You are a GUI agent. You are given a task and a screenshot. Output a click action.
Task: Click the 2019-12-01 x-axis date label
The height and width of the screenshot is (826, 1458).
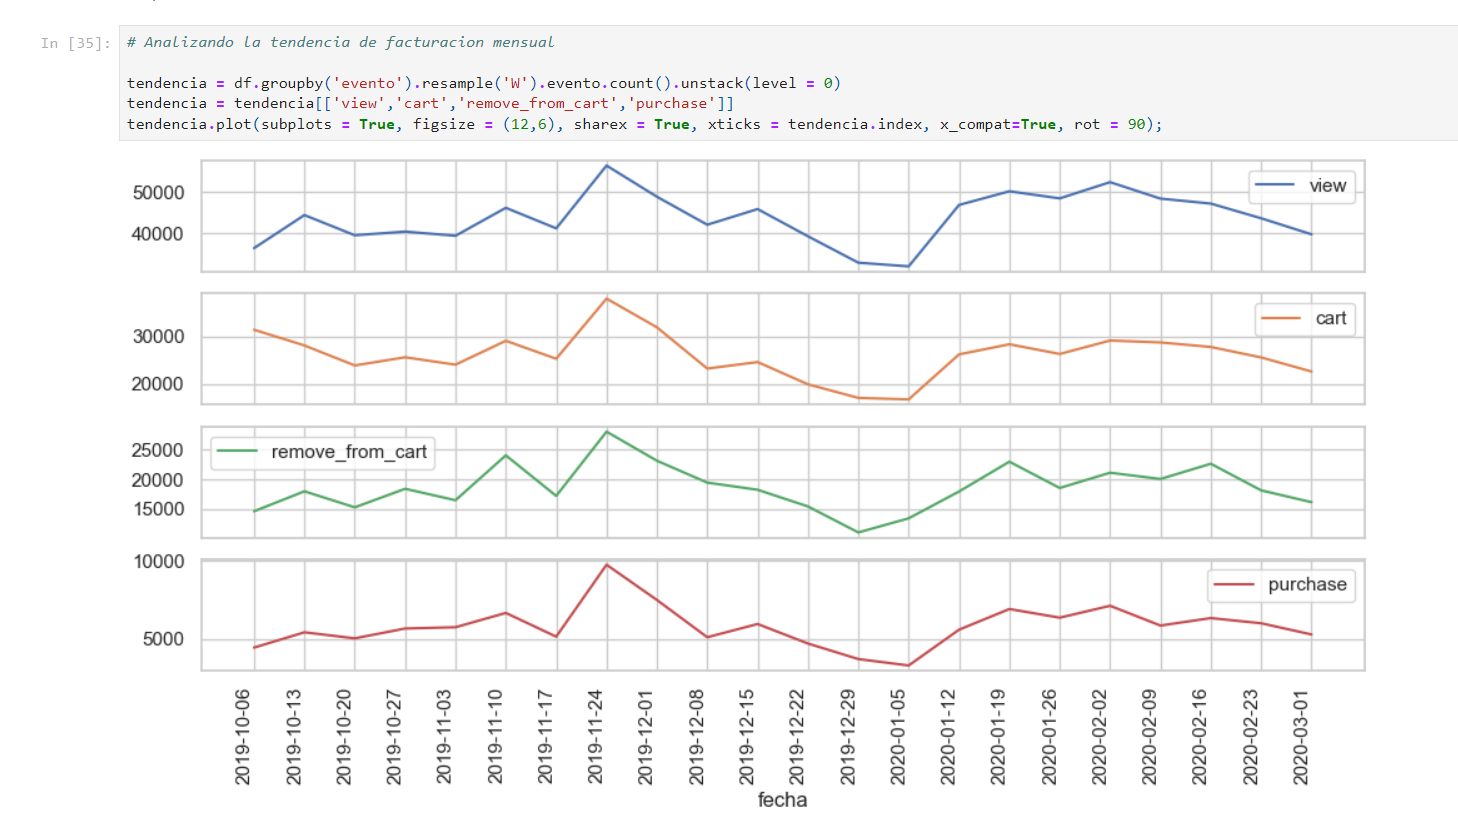click(x=646, y=737)
